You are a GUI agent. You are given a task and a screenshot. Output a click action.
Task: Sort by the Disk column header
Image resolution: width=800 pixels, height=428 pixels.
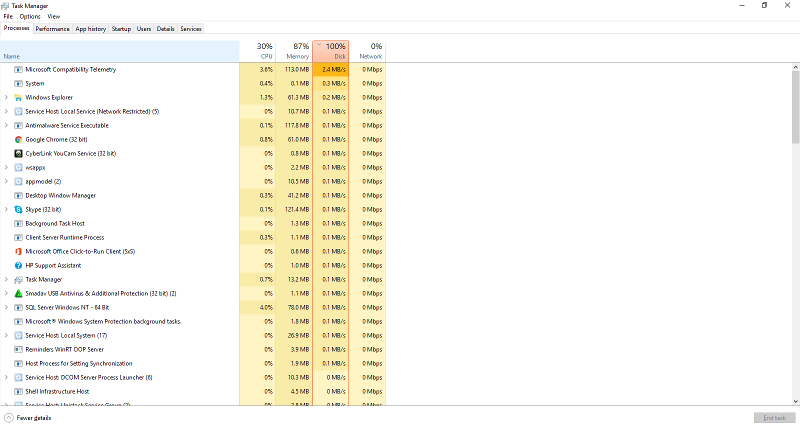331,52
